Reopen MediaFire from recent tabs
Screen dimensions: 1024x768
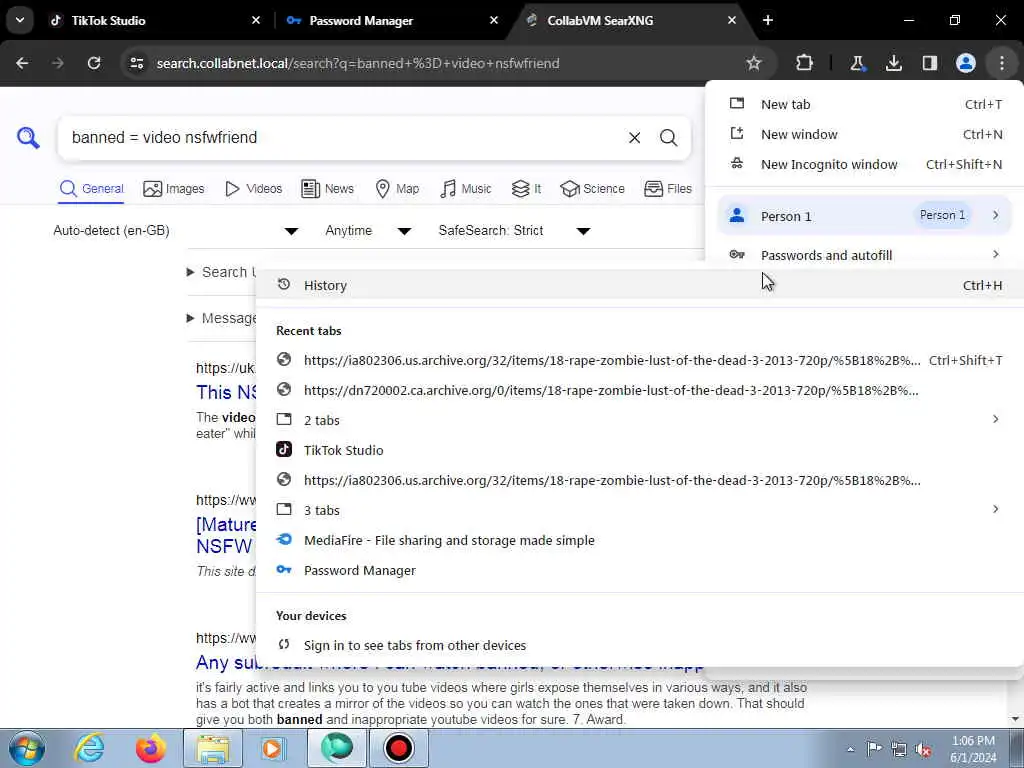point(639,540)
